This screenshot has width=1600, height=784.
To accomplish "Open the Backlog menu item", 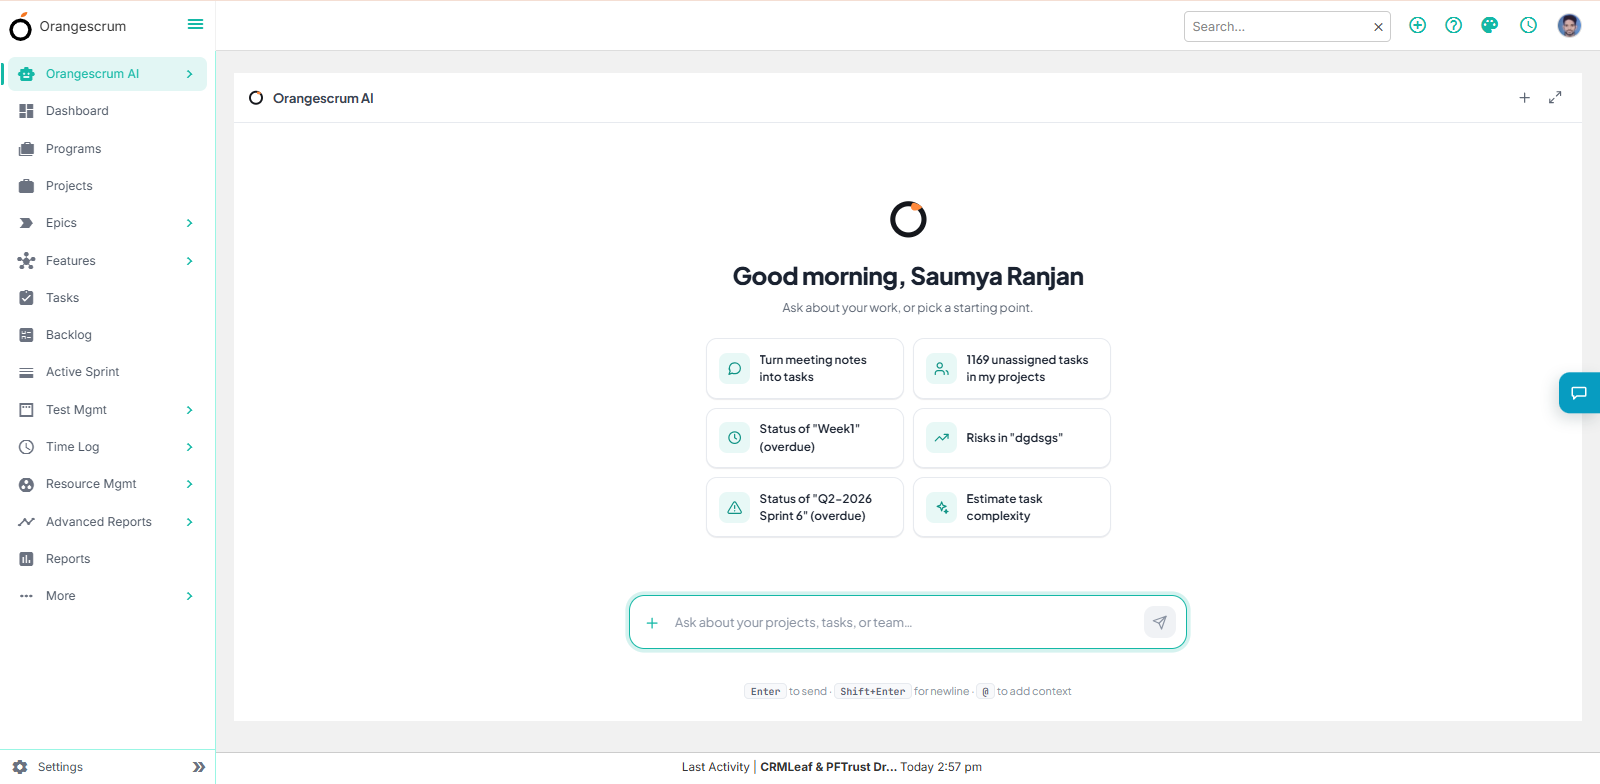I will pyautogui.click(x=107, y=335).
